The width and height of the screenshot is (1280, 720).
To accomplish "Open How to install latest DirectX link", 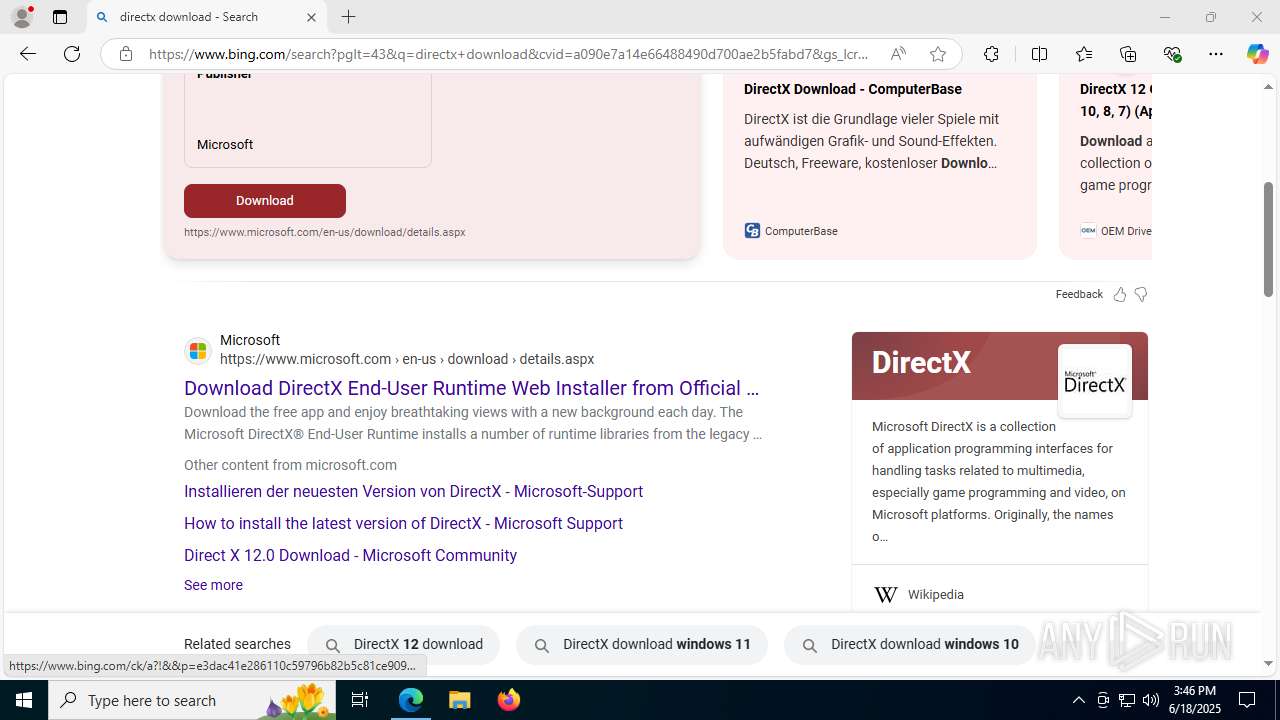I will coord(403,524).
